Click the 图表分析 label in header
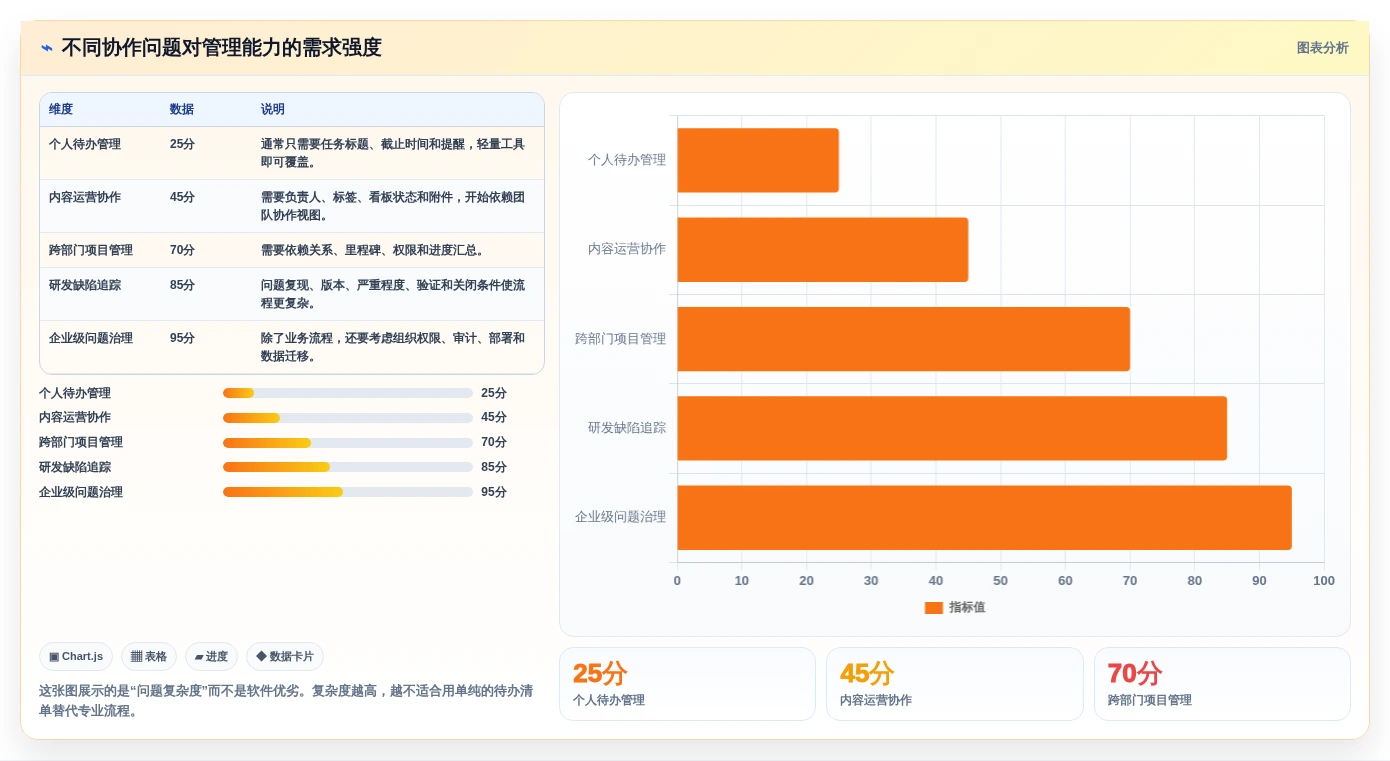Viewport: 1390px width, 761px height. 1322,48
